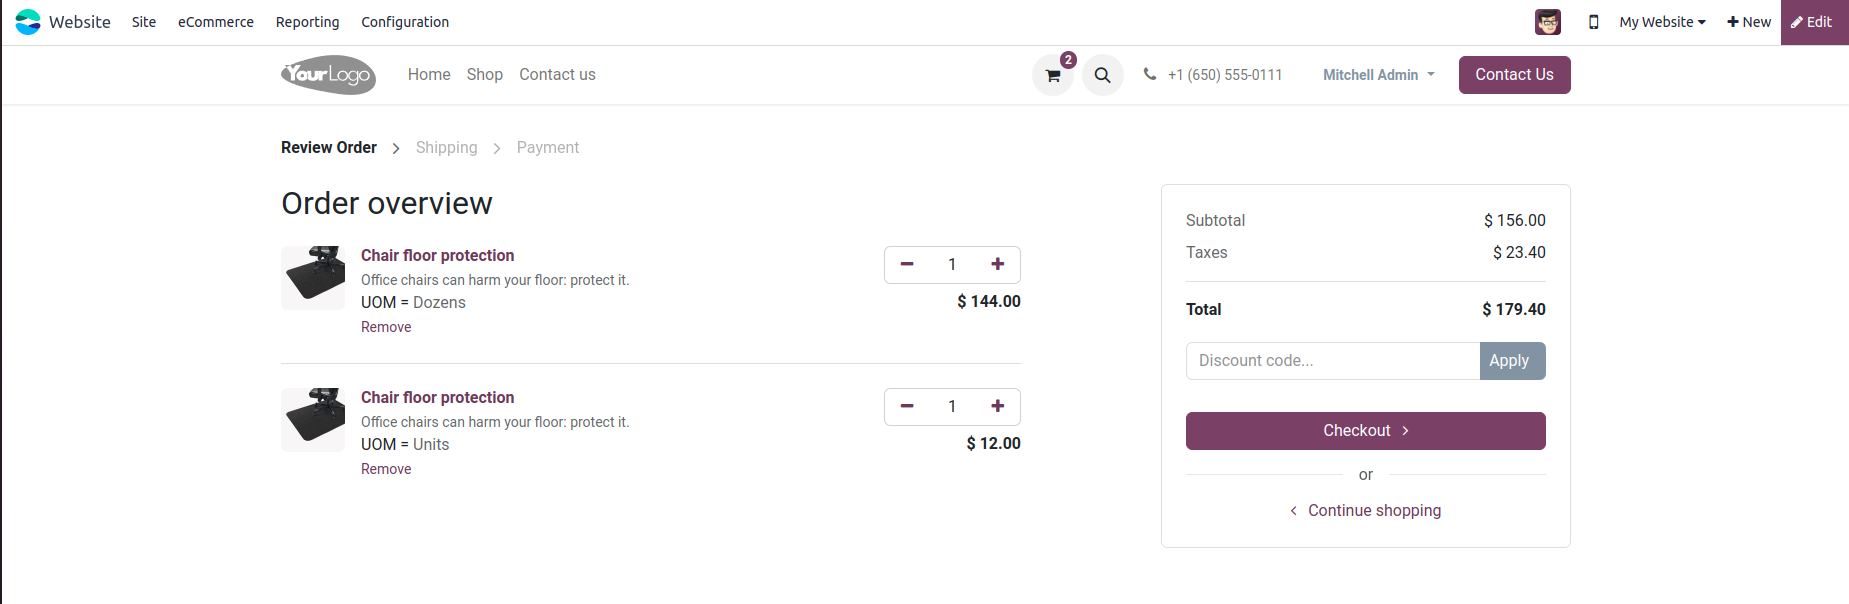Open the mobile preview icon
The width and height of the screenshot is (1849, 604).
click(x=1593, y=22)
